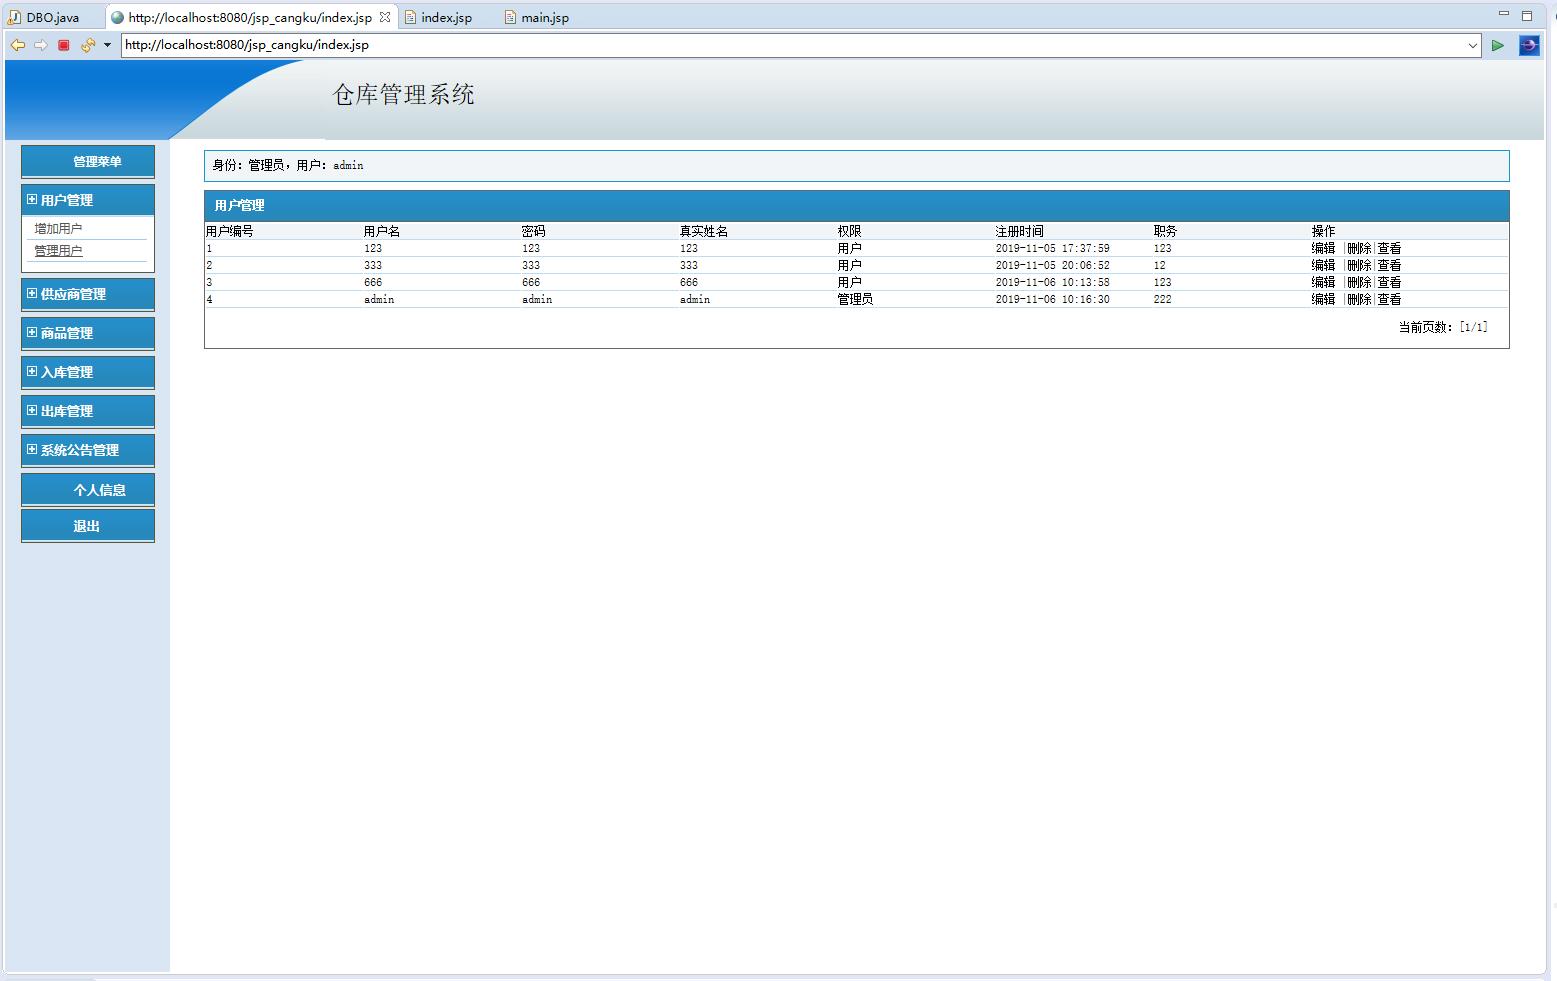
Task: Close the localhost index.jsp browser tab
Action: (x=385, y=17)
